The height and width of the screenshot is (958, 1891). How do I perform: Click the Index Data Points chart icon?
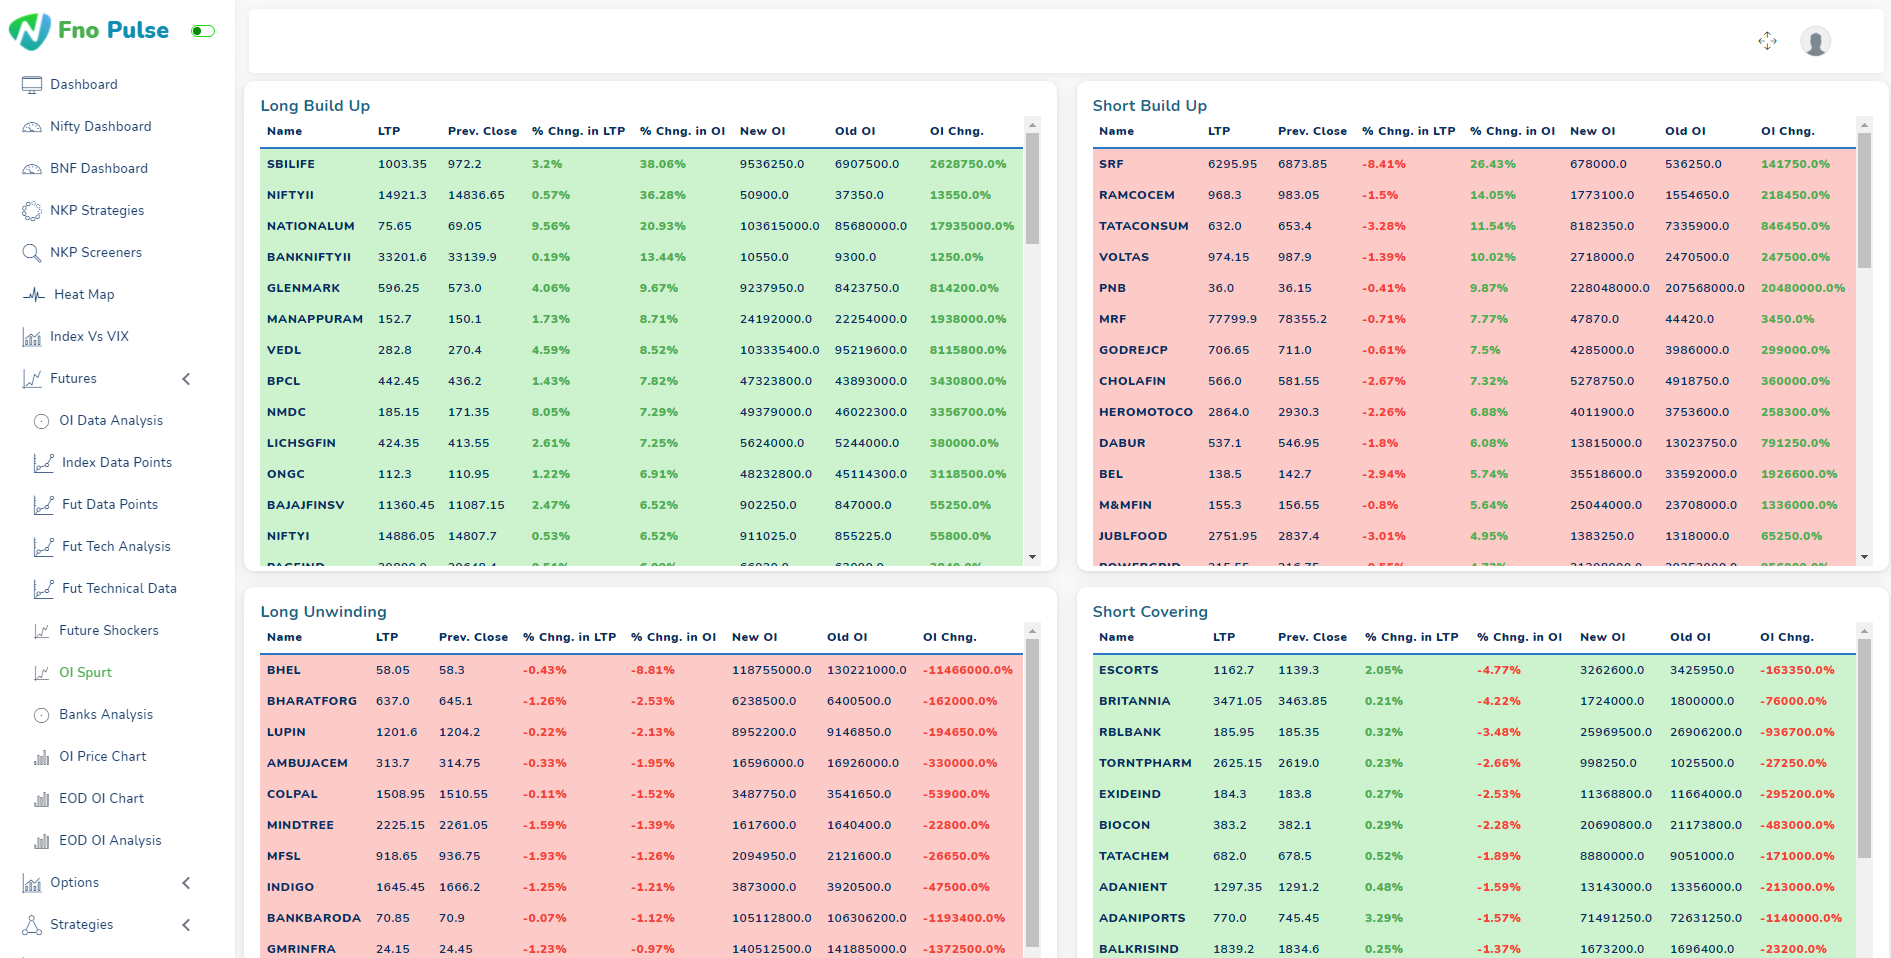pos(44,463)
